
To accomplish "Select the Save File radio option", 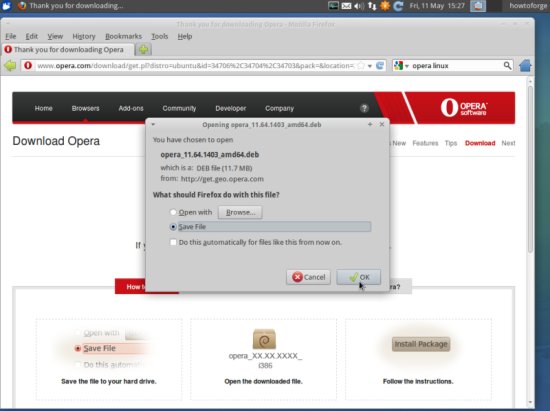I will click(173, 227).
